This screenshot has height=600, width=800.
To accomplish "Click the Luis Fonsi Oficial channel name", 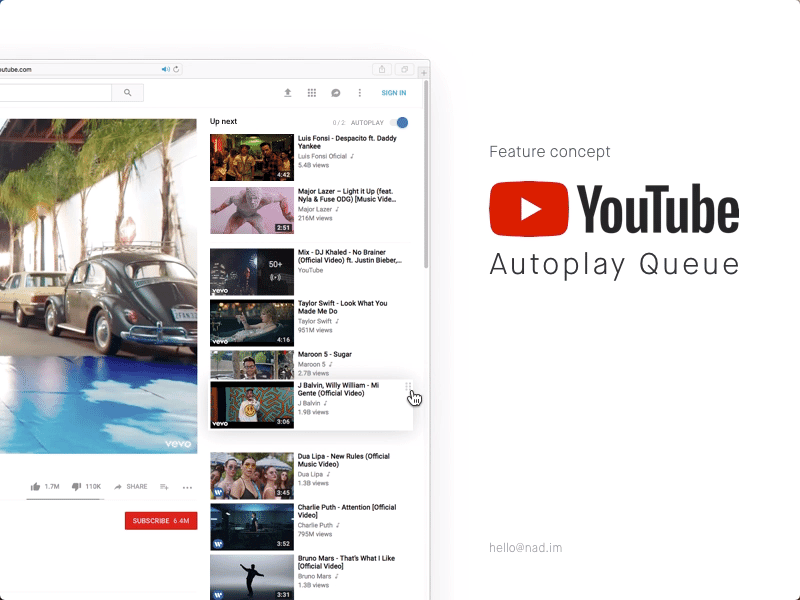I will tap(322, 156).
